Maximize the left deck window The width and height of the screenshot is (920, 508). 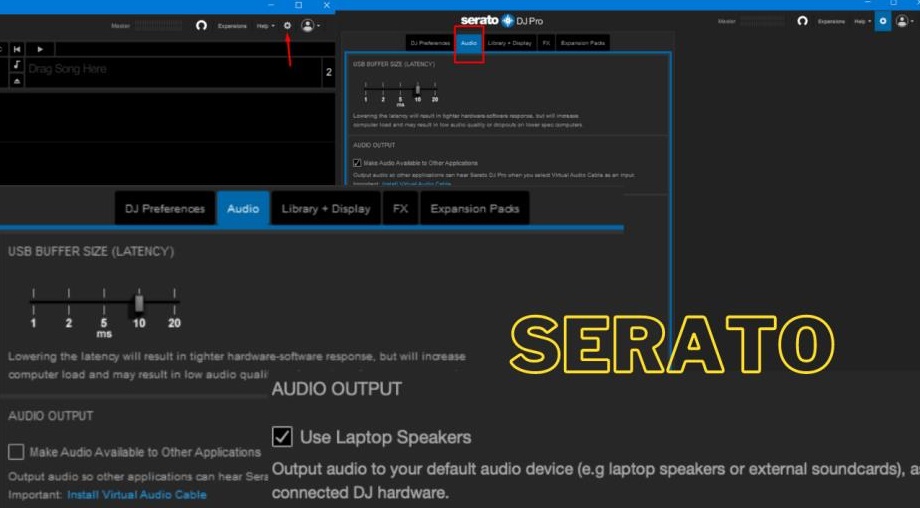click(x=299, y=5)
